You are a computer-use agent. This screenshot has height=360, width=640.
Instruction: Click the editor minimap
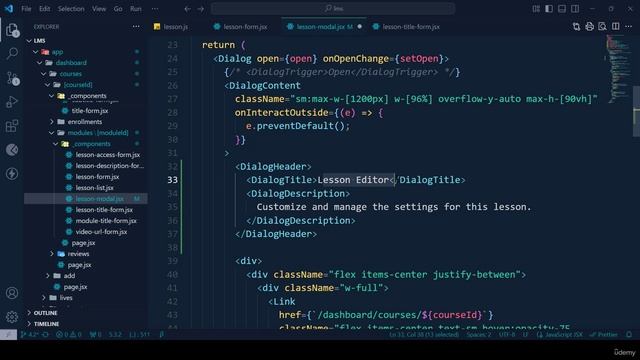click(617, 69)
